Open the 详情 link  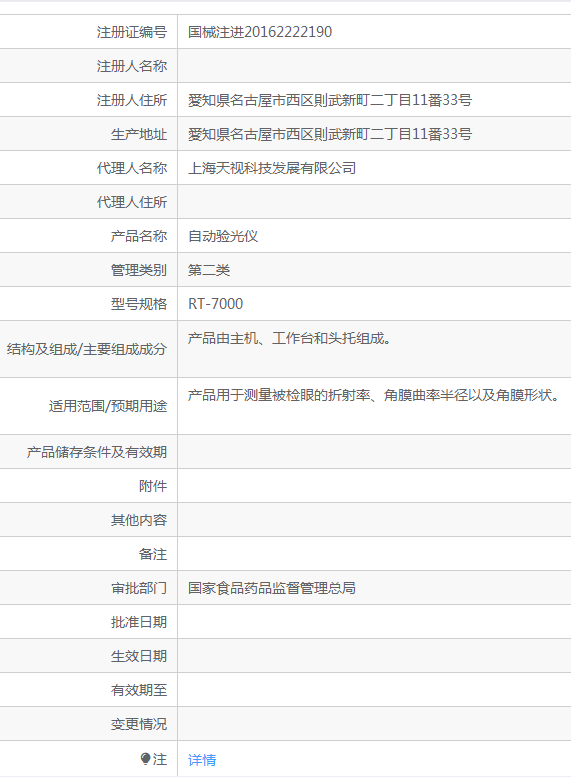click(202, 759)
